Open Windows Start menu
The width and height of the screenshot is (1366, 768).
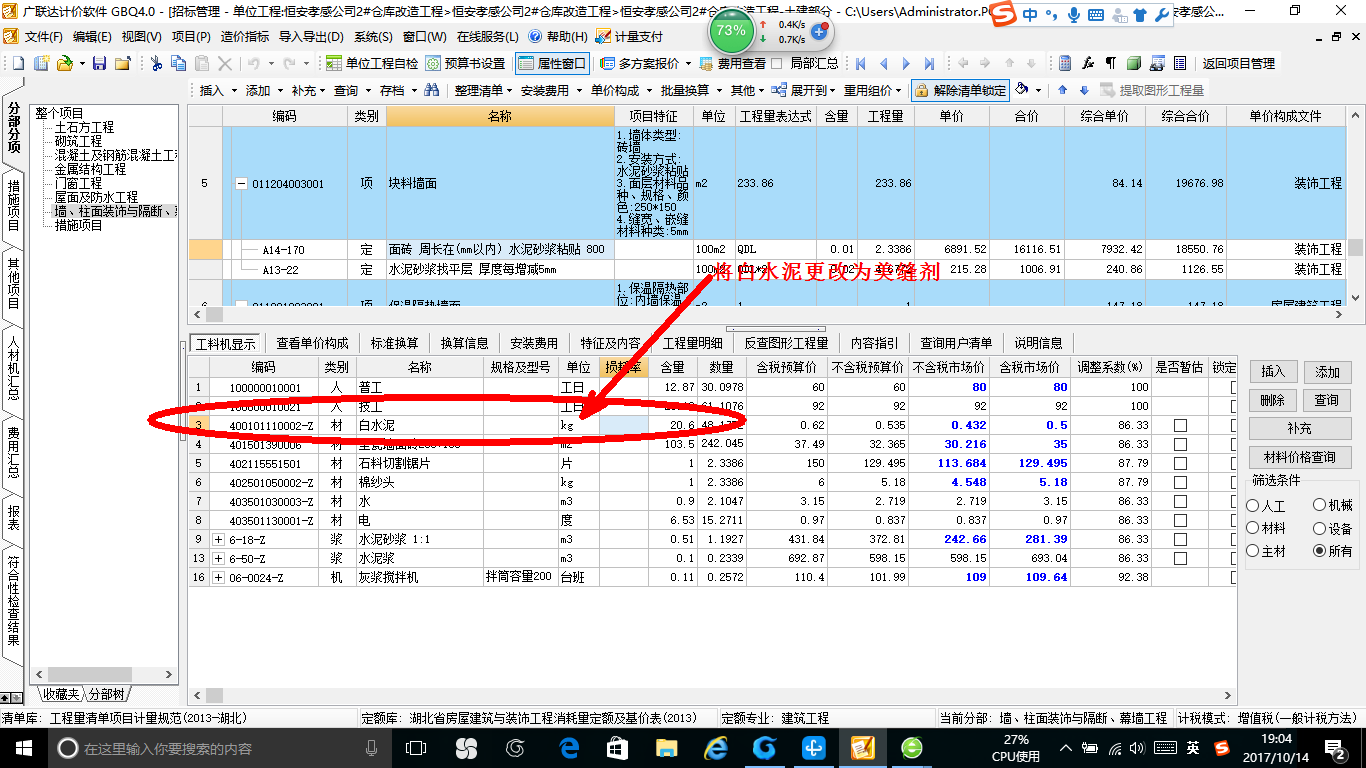[22, 748]
